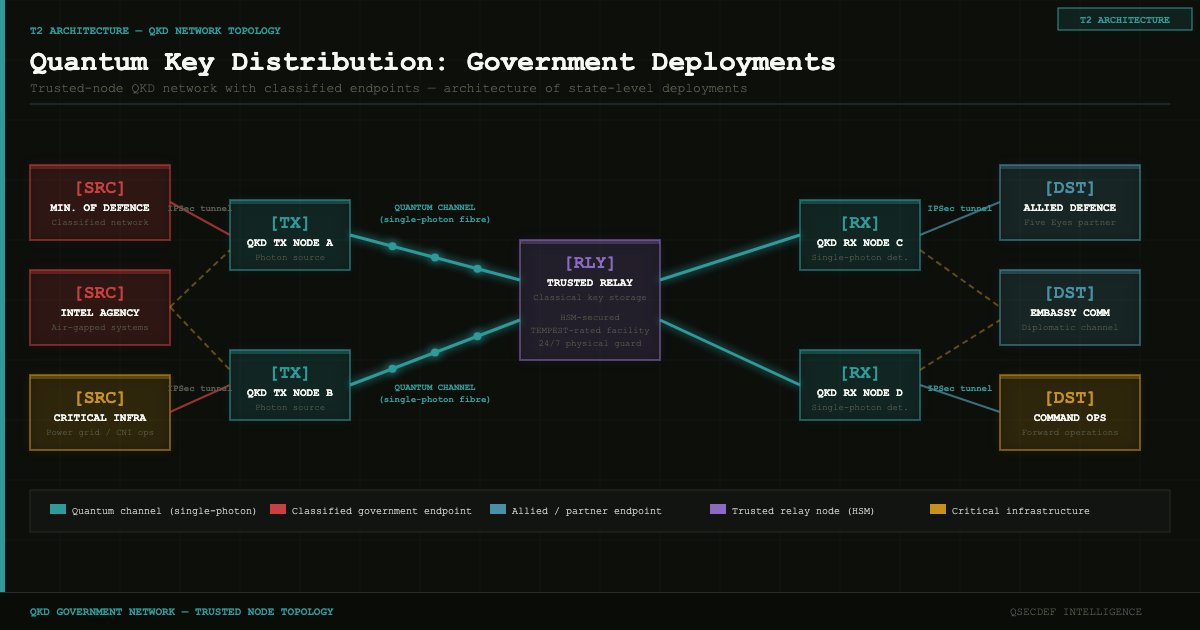Select the Trusted Relay node
Screen dimensions: 1200x630
click(590, 300)
